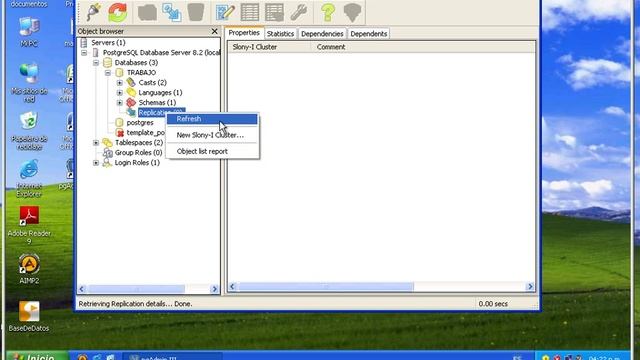This screenshot has width=640, height=360.
Task: Collapse the Databases (3) node
Action: 96,63
